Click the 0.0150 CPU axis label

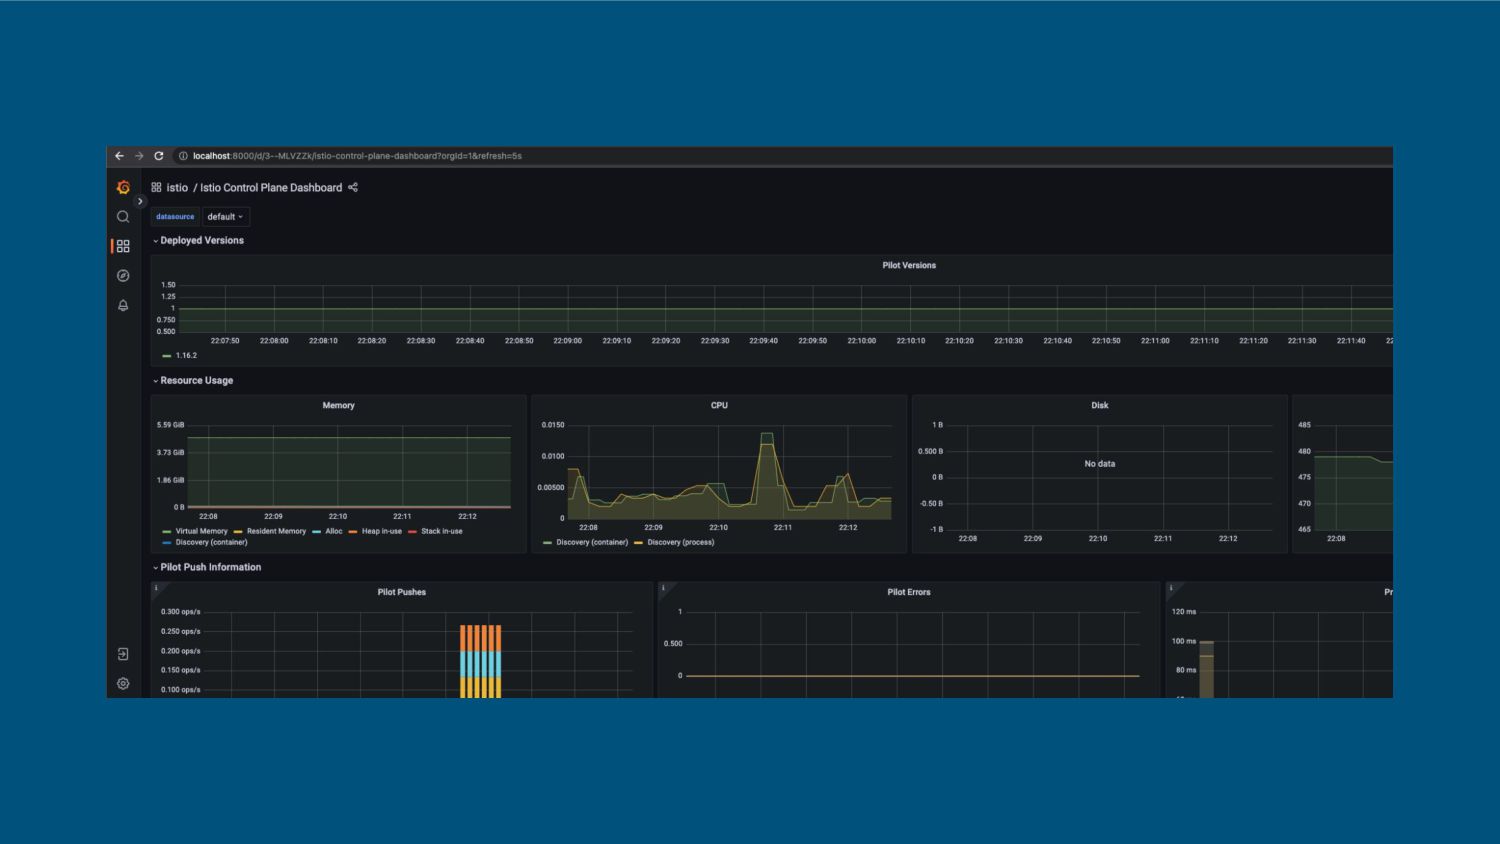point(553,425)
